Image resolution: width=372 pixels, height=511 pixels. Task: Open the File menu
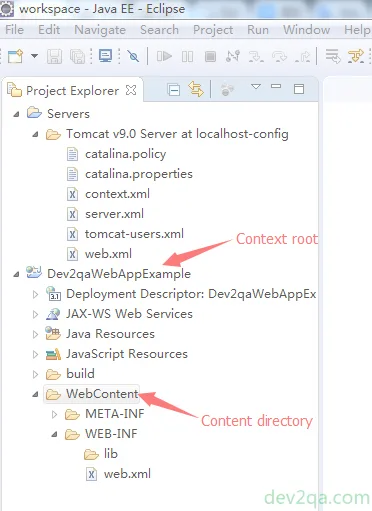[x=14, y=30]
